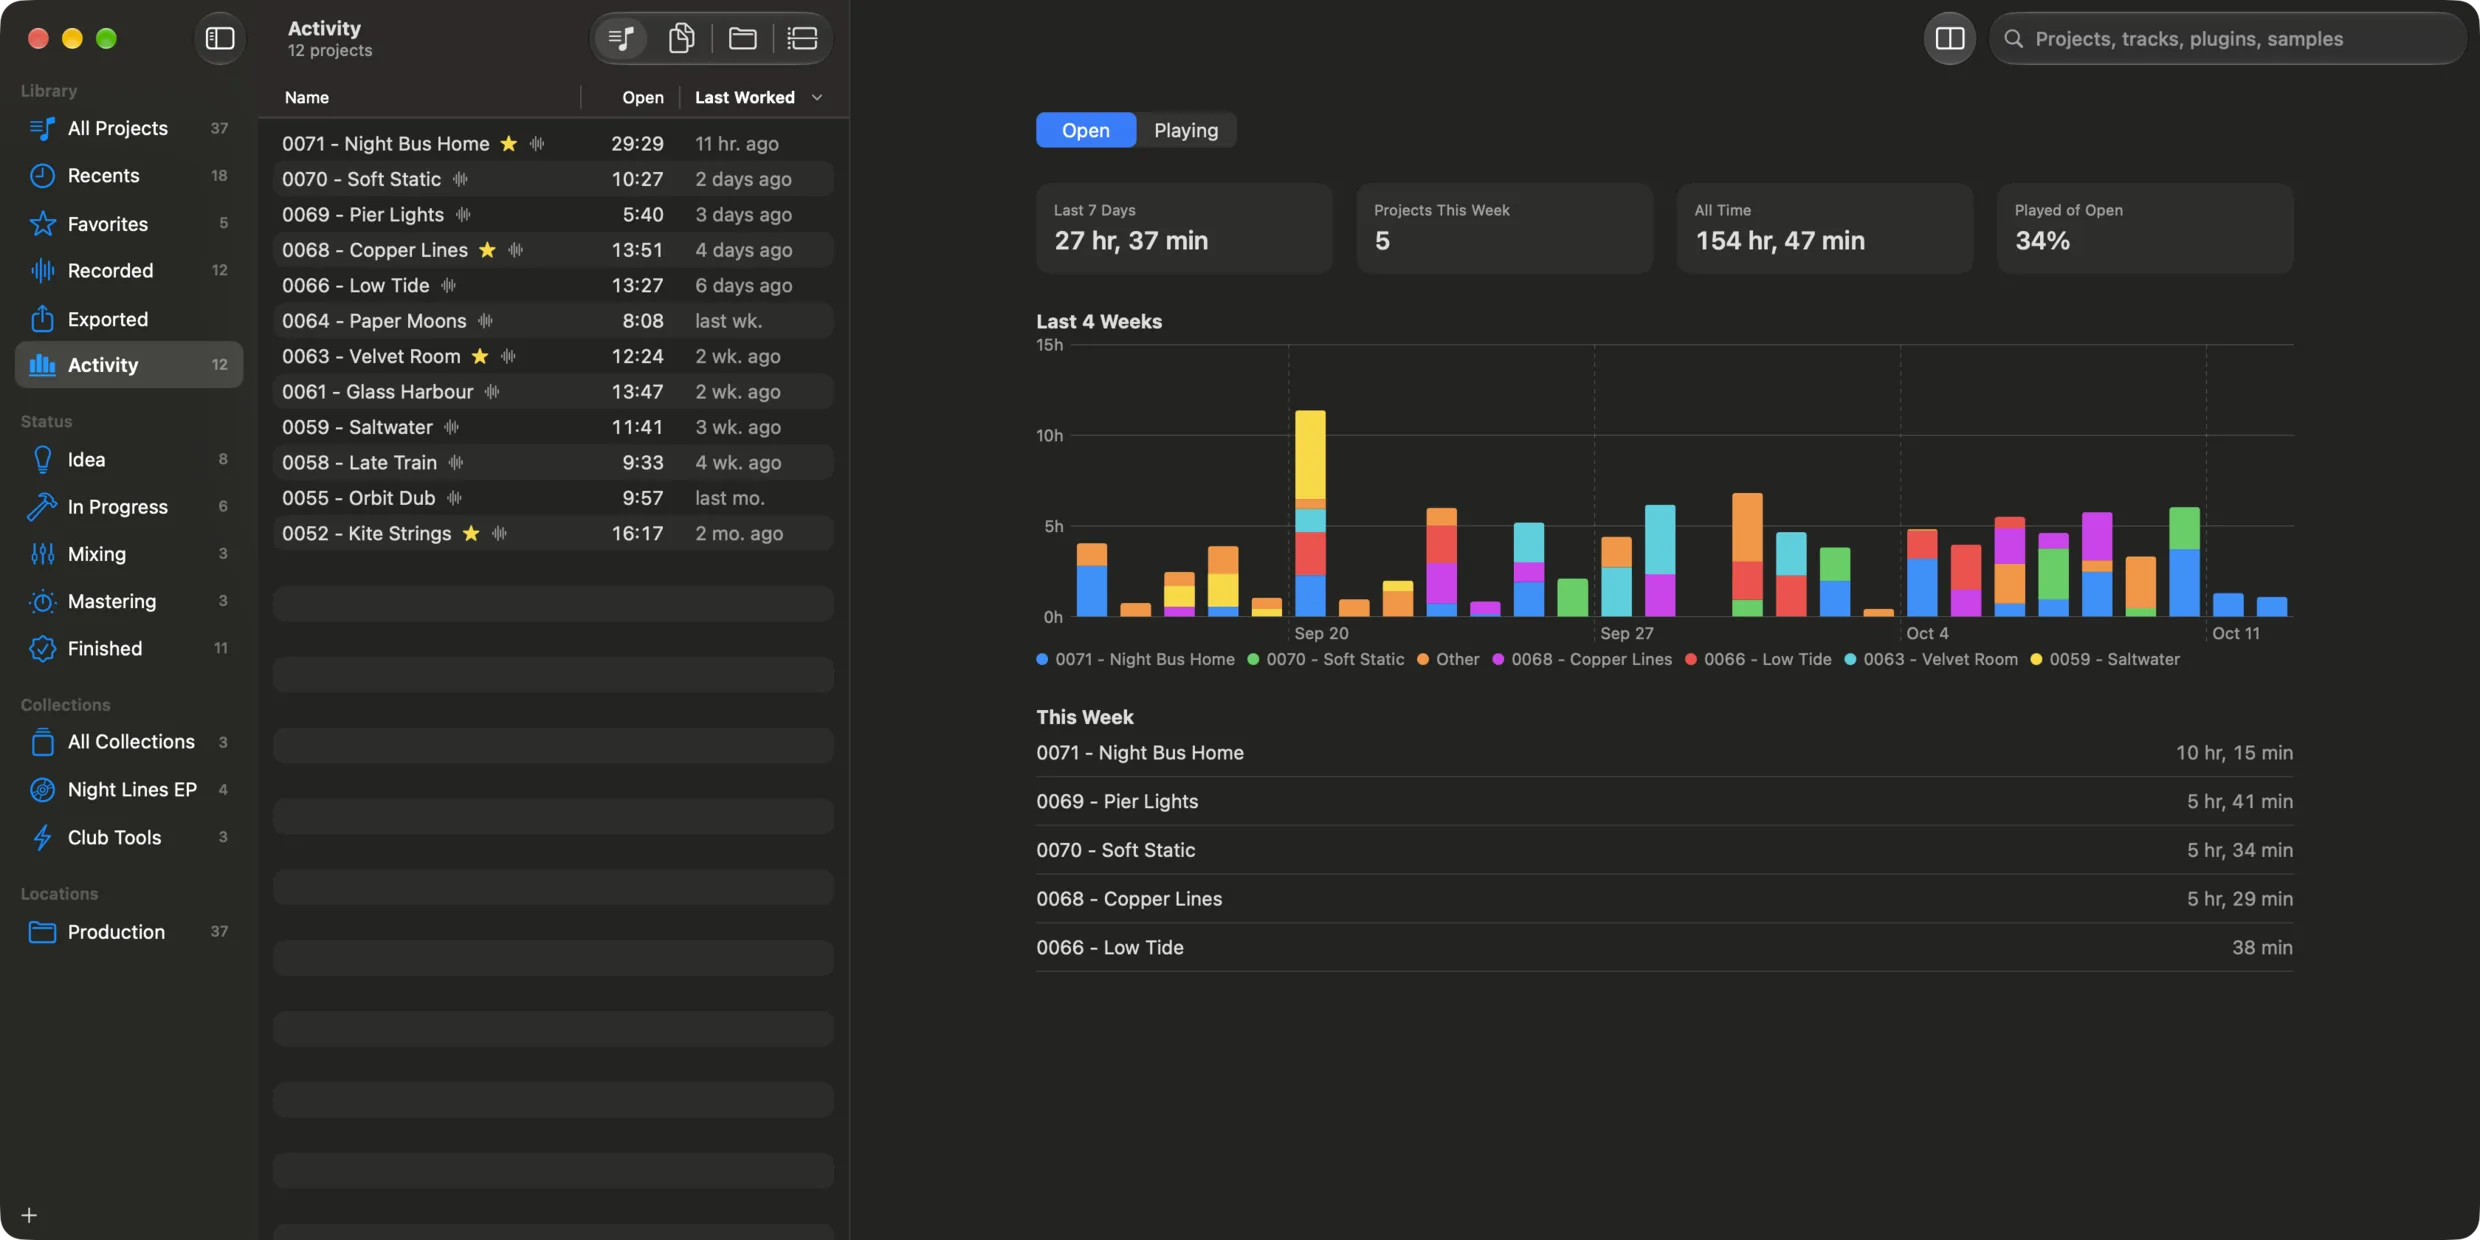Filter by In Progress status
The width and height of the screenshot is (2480, 1240).
point(129,507)
